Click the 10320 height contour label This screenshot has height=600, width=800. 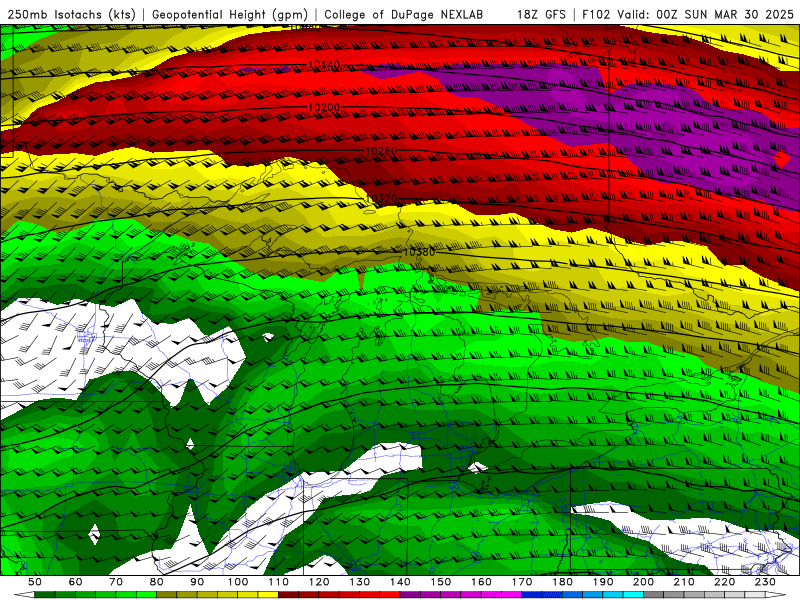pos(381,198)
